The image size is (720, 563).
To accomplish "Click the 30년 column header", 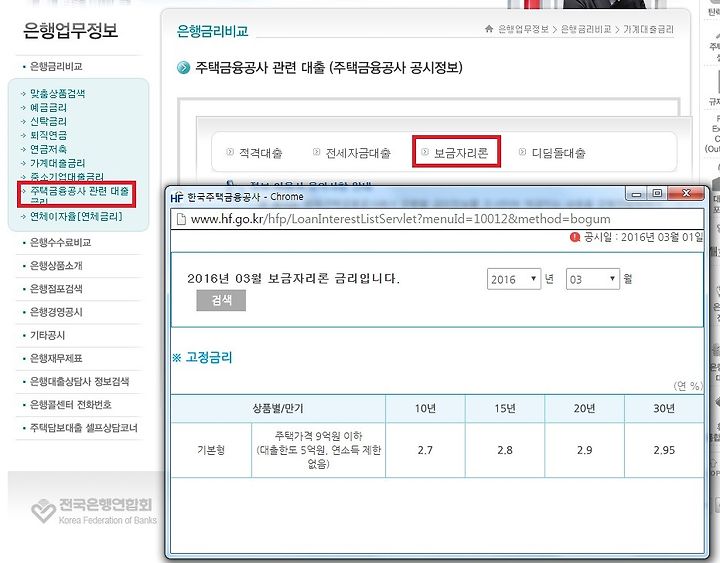I will click(664, 408).
